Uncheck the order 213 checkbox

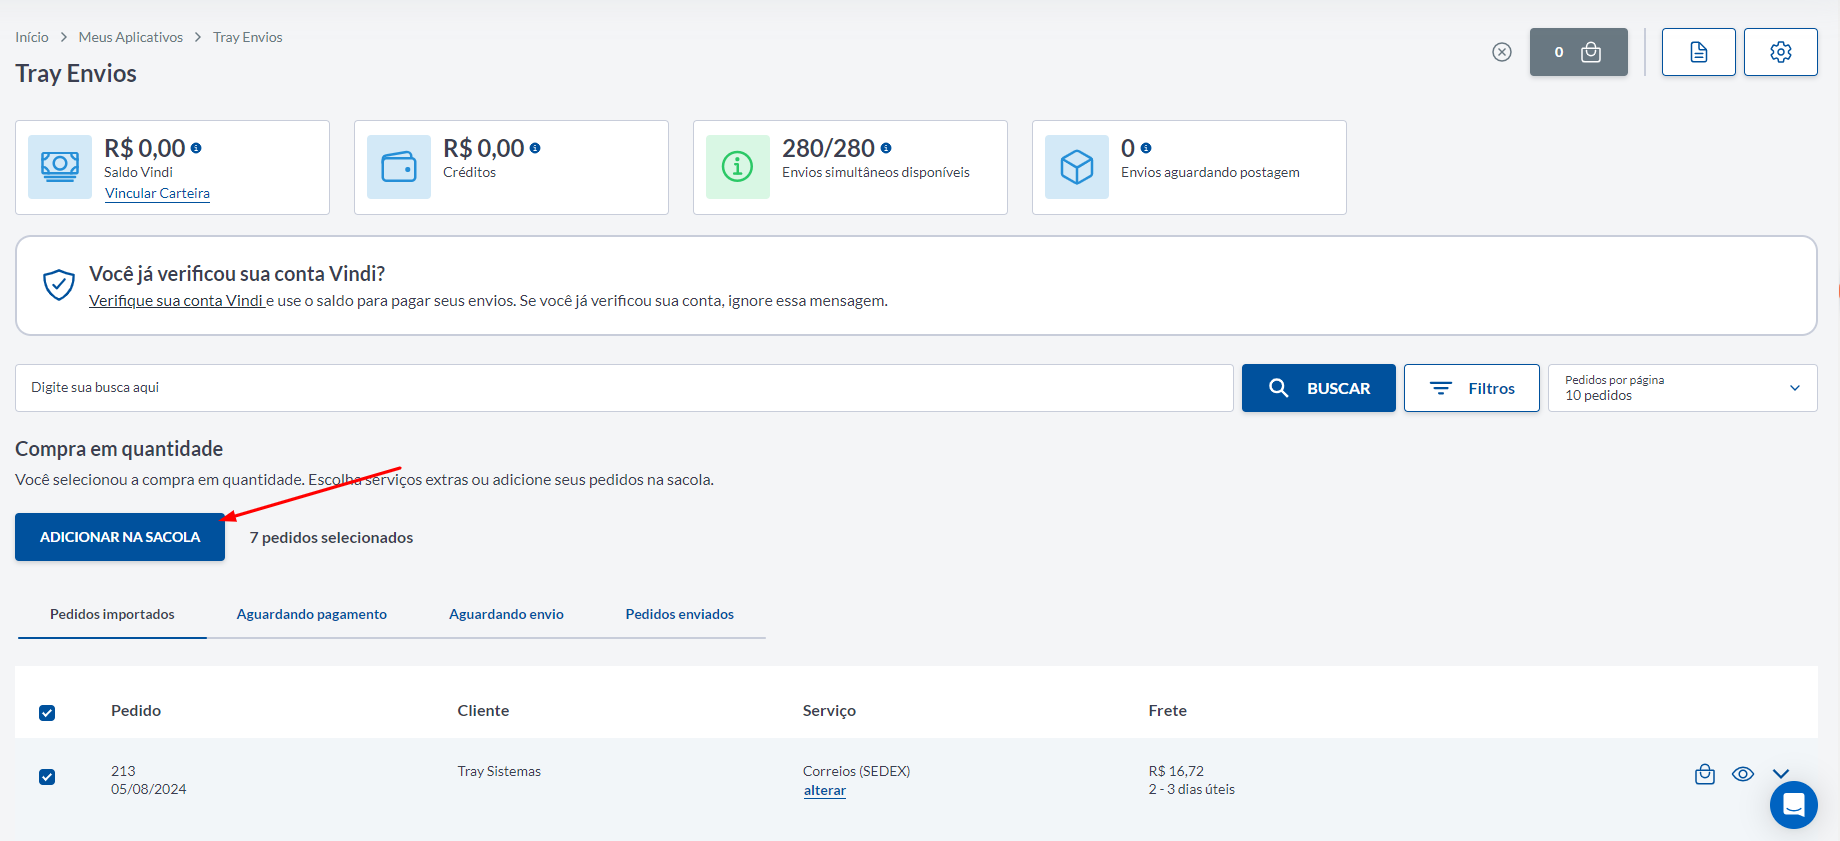pyautogui.click(x=47, y=777)
